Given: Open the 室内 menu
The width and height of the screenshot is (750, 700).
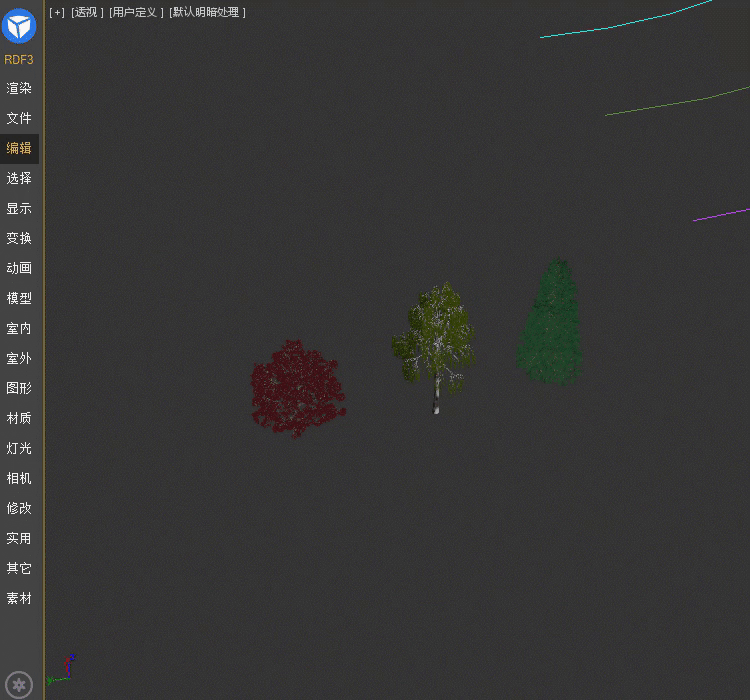Looking at the screenshot, I should click(19, 329).
